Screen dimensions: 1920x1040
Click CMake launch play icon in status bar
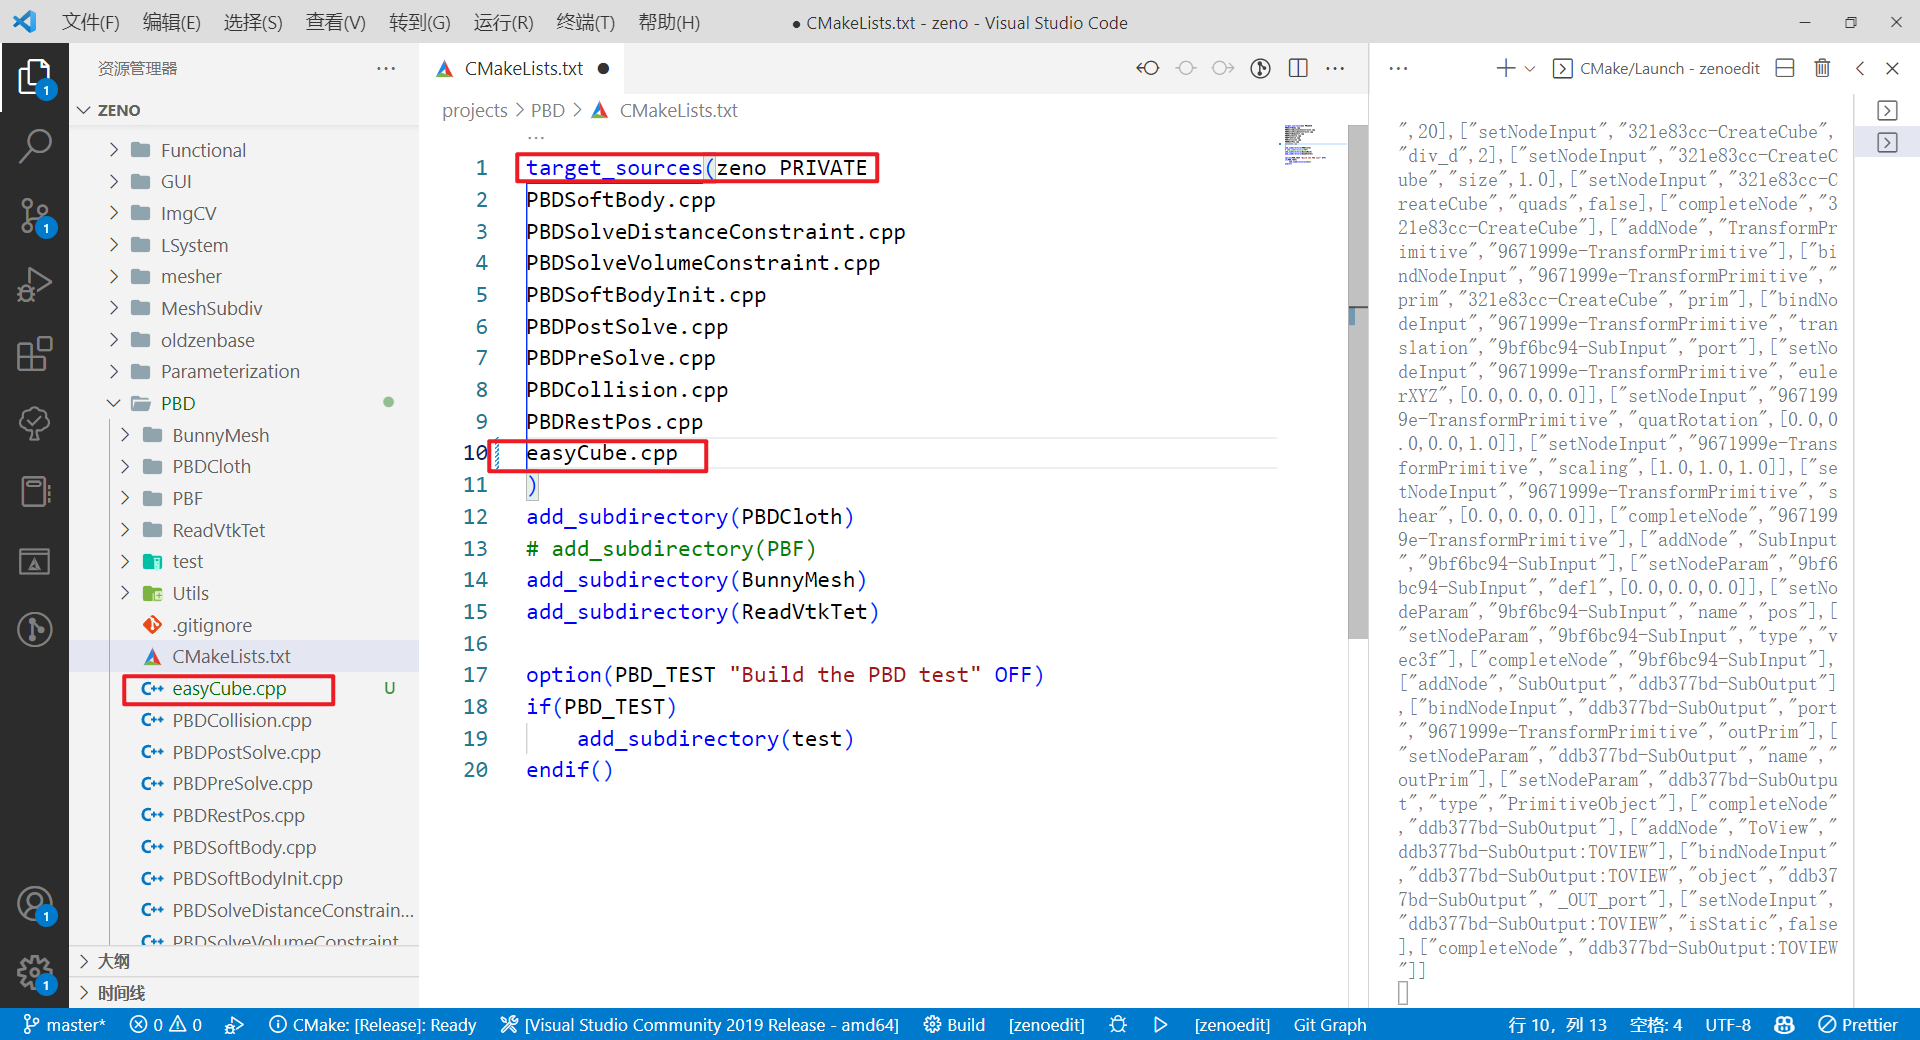coord(1160,1024)
